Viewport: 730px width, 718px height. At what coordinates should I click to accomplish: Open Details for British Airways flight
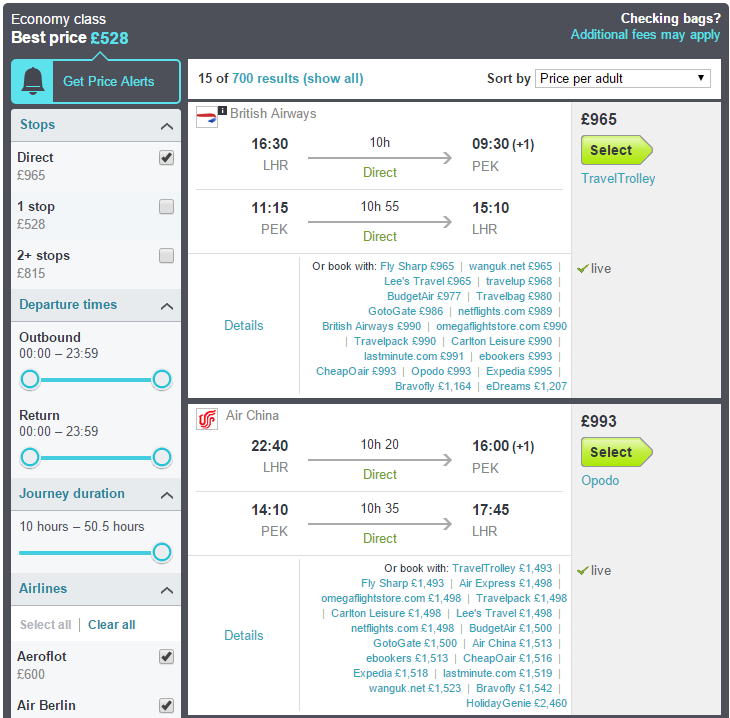(x=243, y=325)
